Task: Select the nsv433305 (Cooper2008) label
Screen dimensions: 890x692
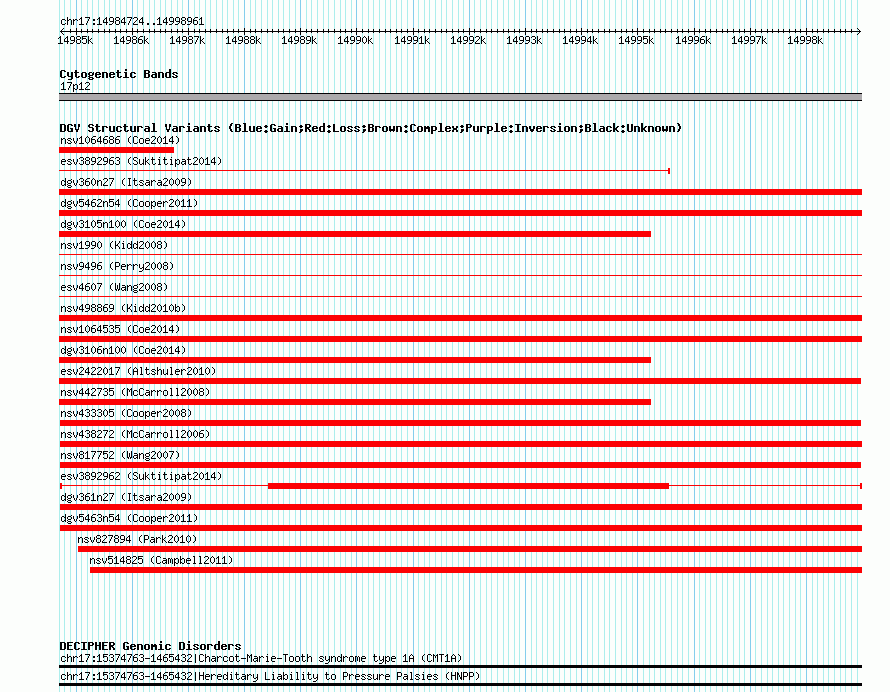Action: pos(126,413)
